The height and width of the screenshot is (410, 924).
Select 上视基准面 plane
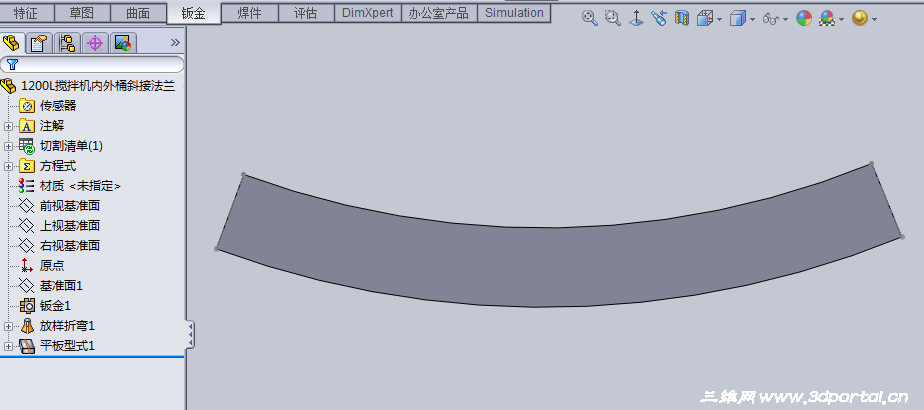[70, 226]
